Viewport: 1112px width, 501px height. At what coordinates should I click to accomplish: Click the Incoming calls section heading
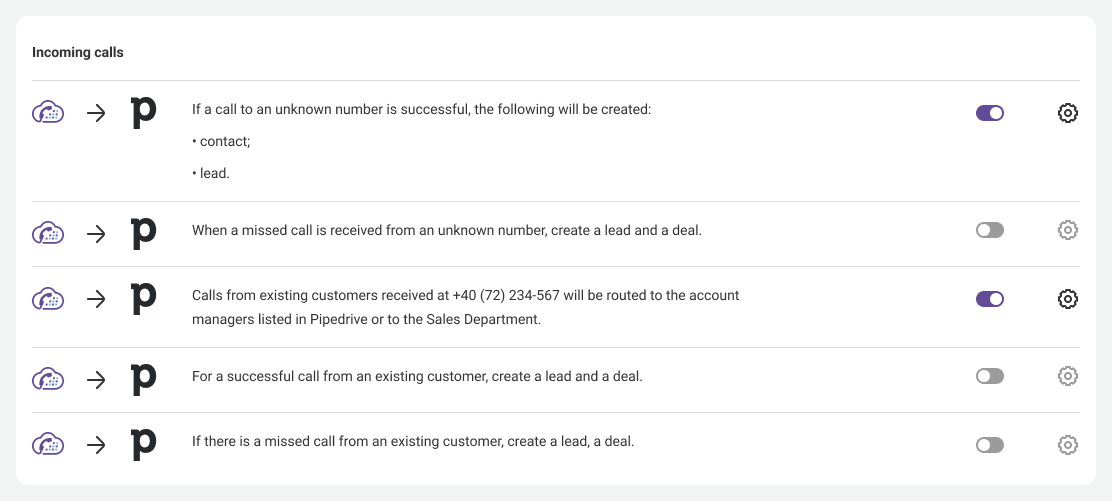(x=78, y=52)
